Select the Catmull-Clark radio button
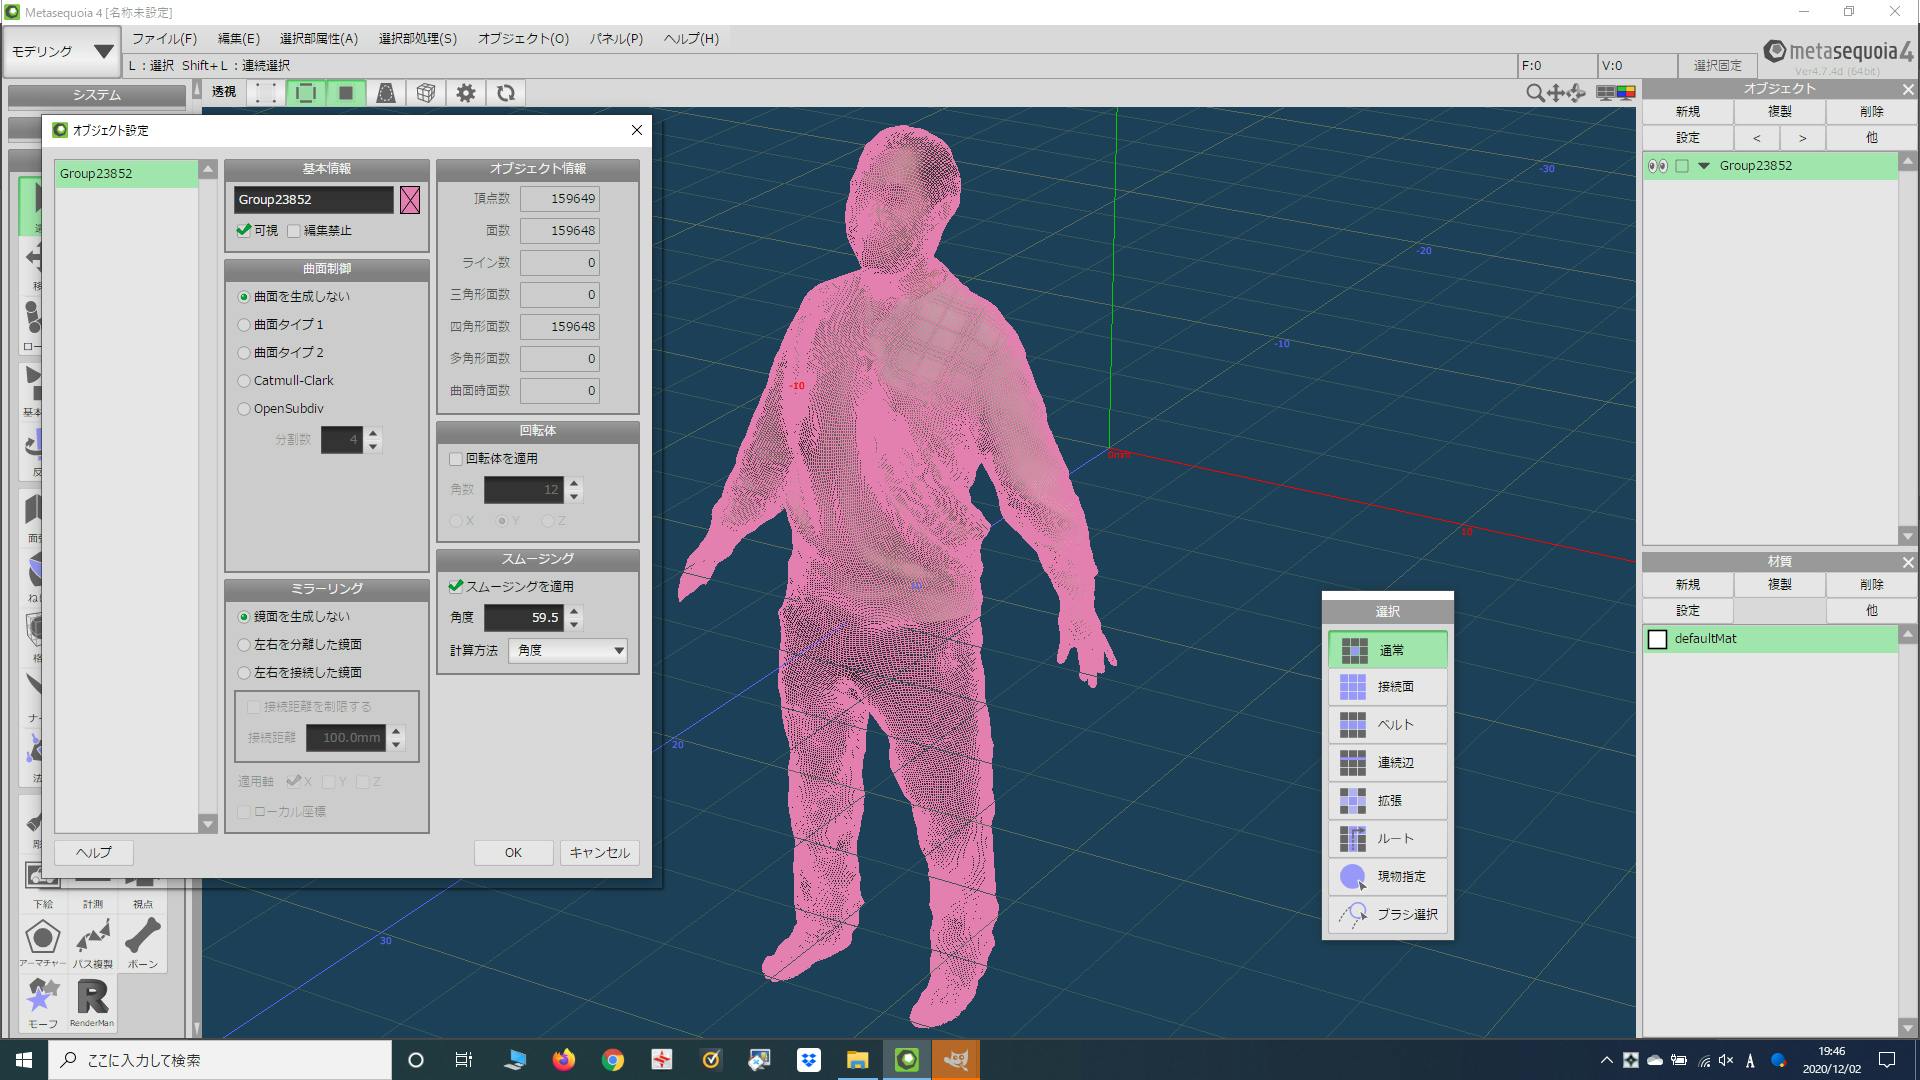 coord(244,381)
